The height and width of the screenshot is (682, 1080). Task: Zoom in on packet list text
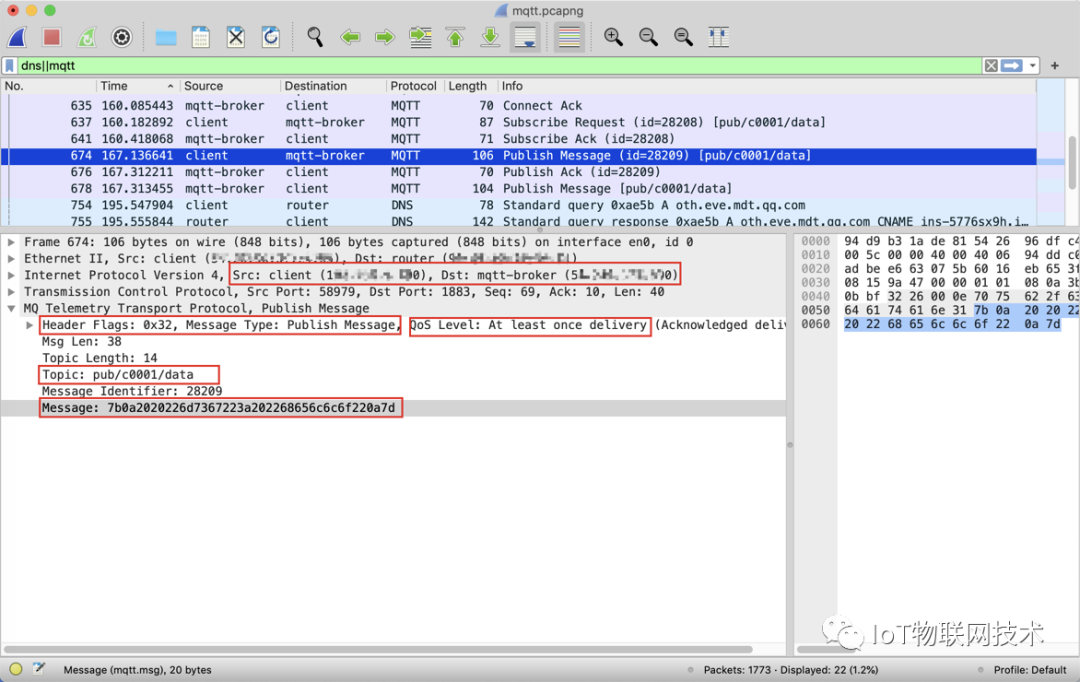click(613, 37)
